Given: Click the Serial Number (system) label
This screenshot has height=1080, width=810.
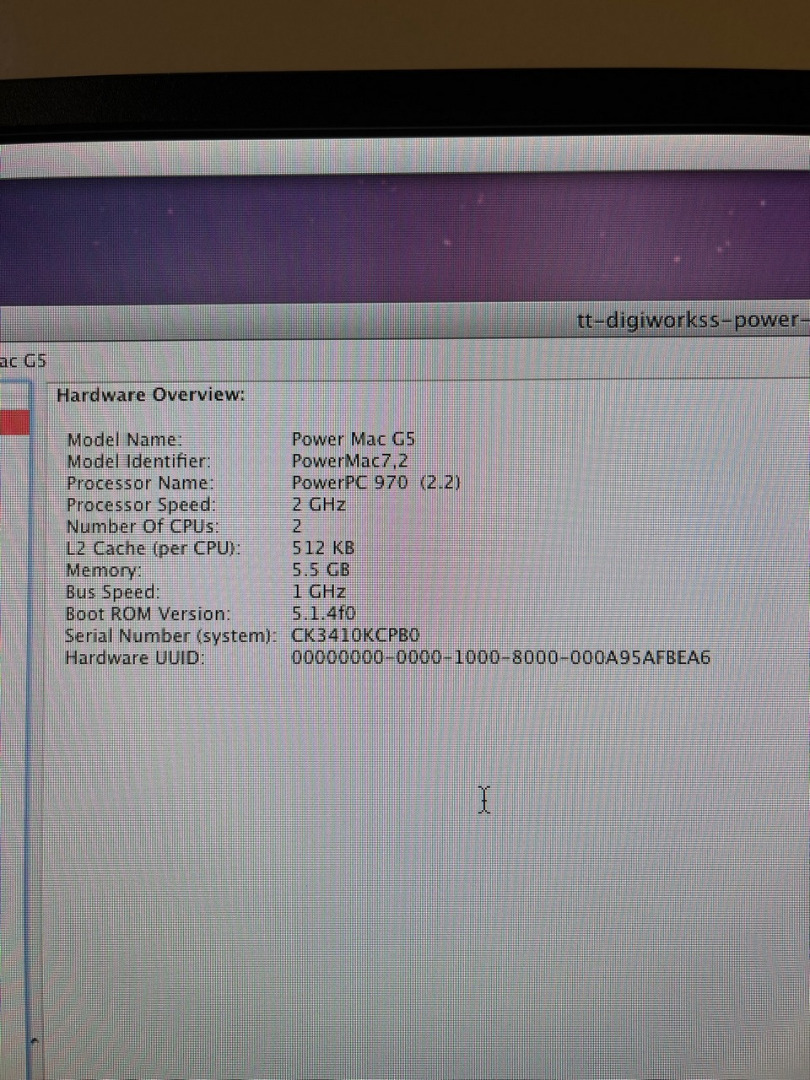Looking at the screenshot, I should [170, 636].
